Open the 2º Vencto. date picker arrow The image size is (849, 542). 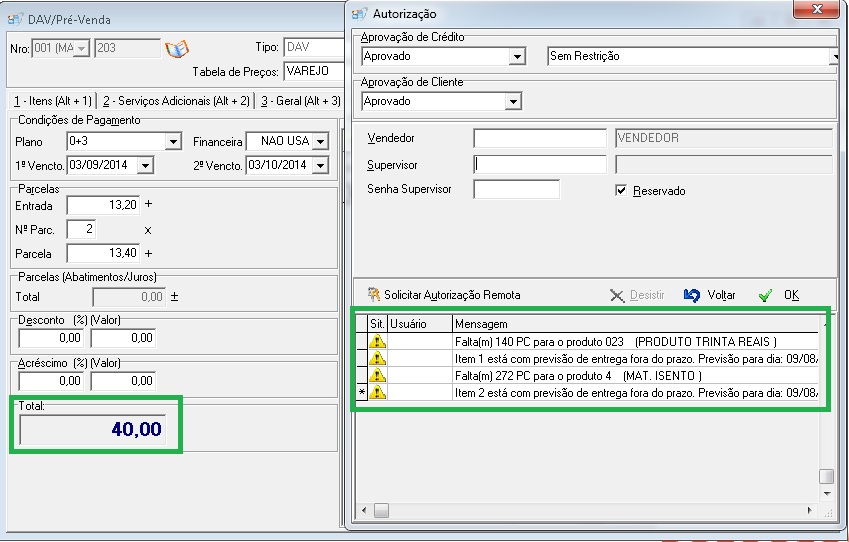(x=321, y=166)
